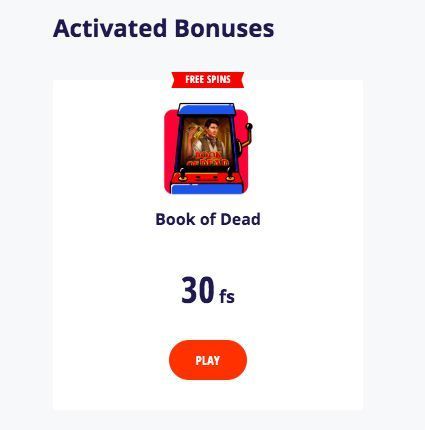Click the word Activated in the heading
Image resolution: width=425 pixels, height=430 pixels.
point(110,28)
